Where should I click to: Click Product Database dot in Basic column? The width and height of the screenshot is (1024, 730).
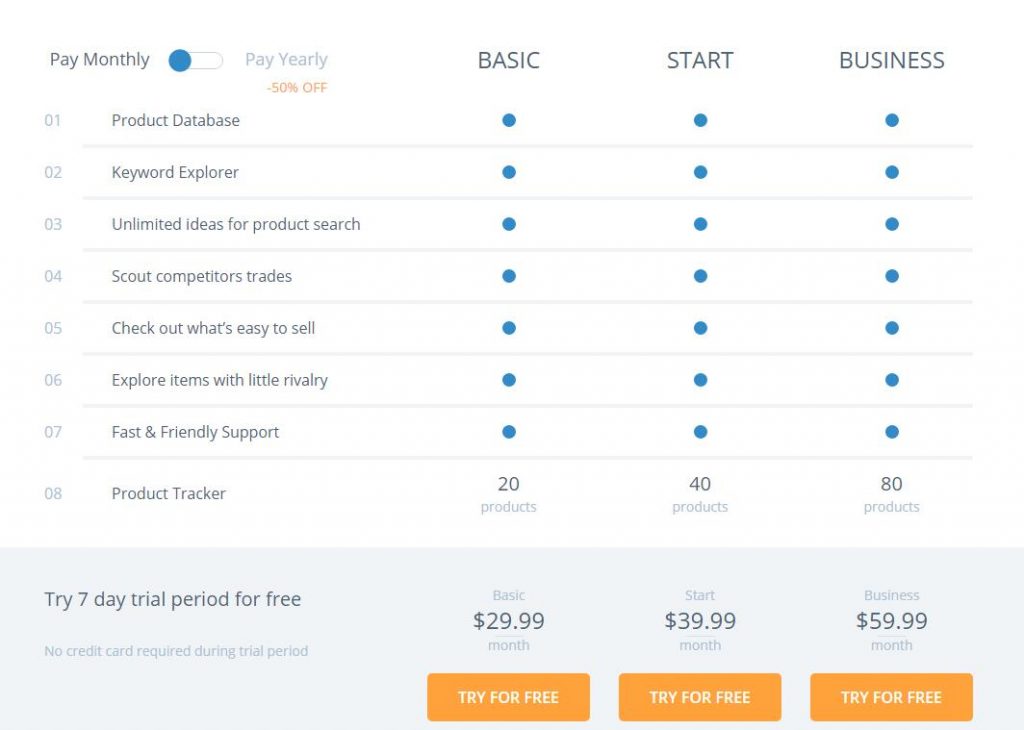click(x=509, y=120)
